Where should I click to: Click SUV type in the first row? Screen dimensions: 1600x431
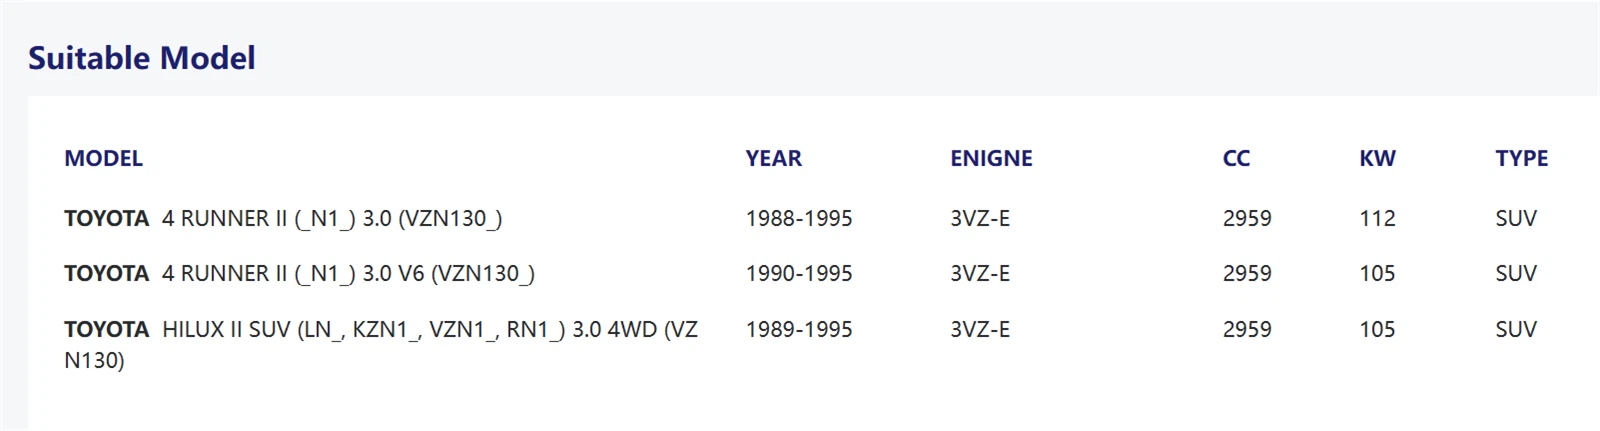tap(1516, 218)
